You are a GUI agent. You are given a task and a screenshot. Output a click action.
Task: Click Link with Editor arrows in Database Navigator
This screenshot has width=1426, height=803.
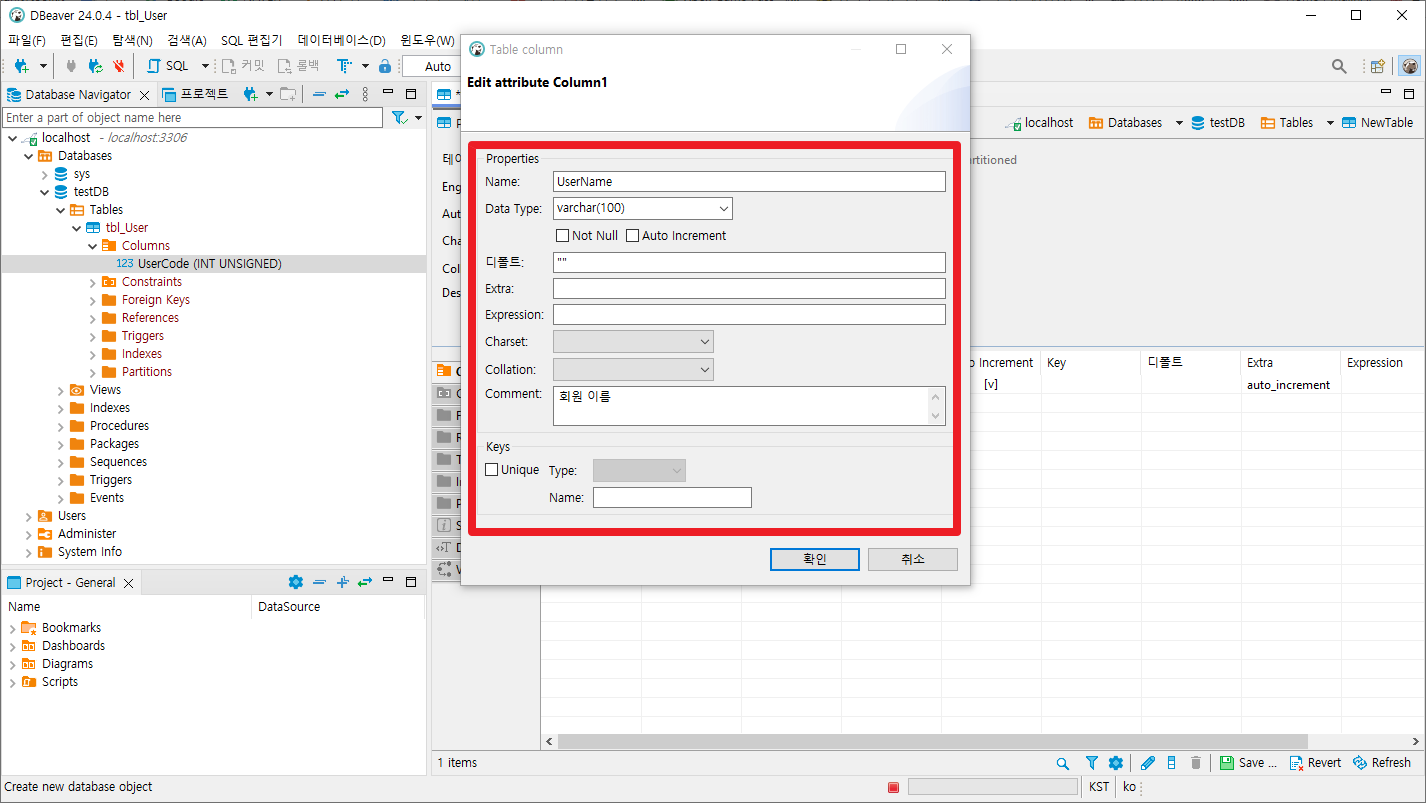click(341, 94)
